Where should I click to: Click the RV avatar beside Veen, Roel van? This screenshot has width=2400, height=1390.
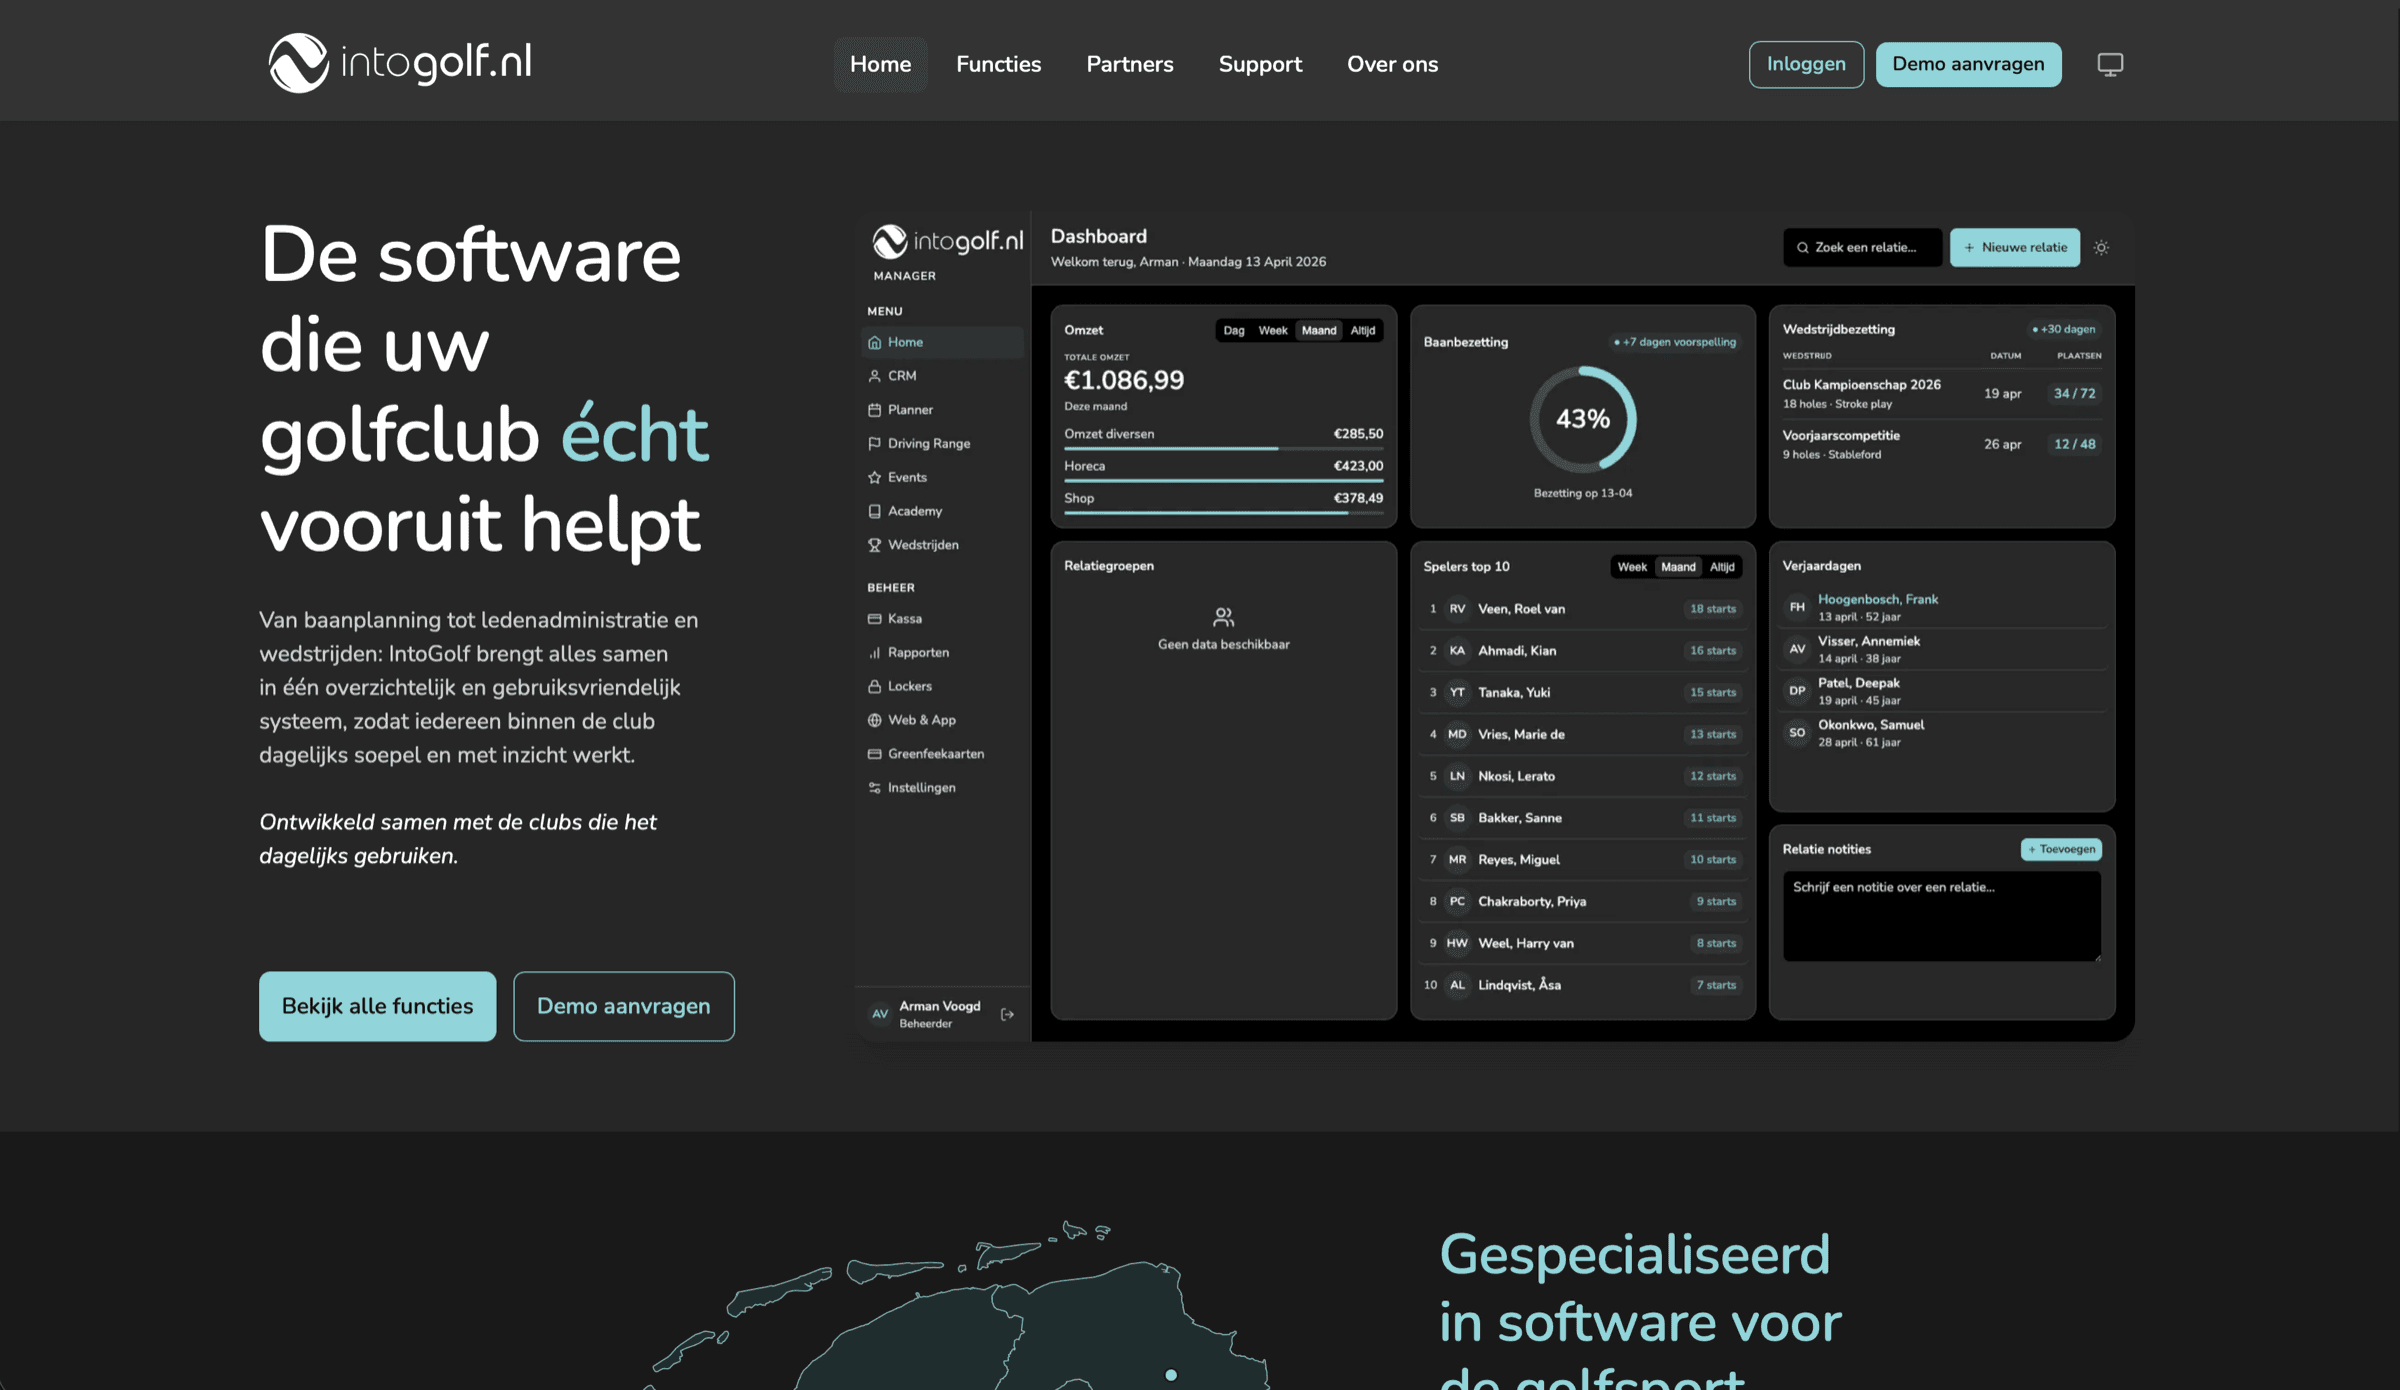pos(1457,609)
